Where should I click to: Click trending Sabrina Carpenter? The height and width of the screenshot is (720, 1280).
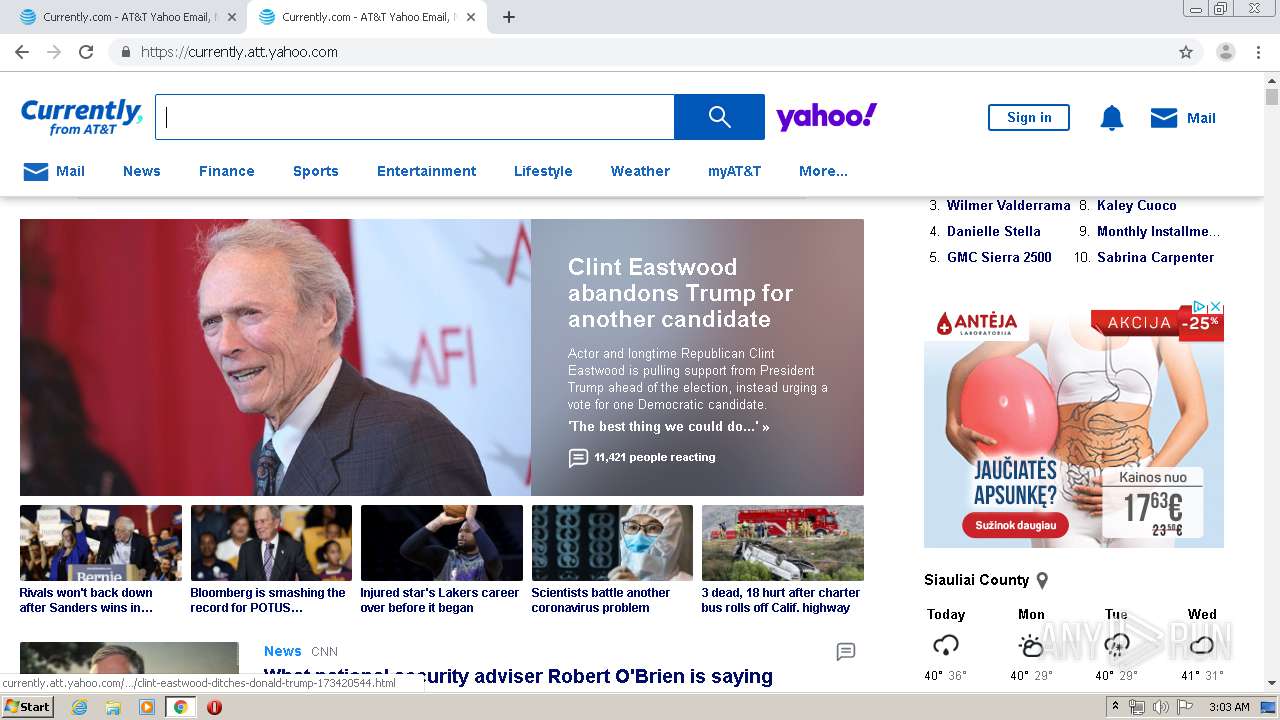[x=1155, y=257]
